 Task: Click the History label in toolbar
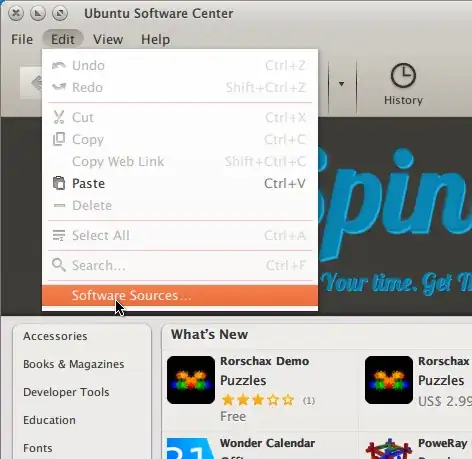click(x=403, y=100)
